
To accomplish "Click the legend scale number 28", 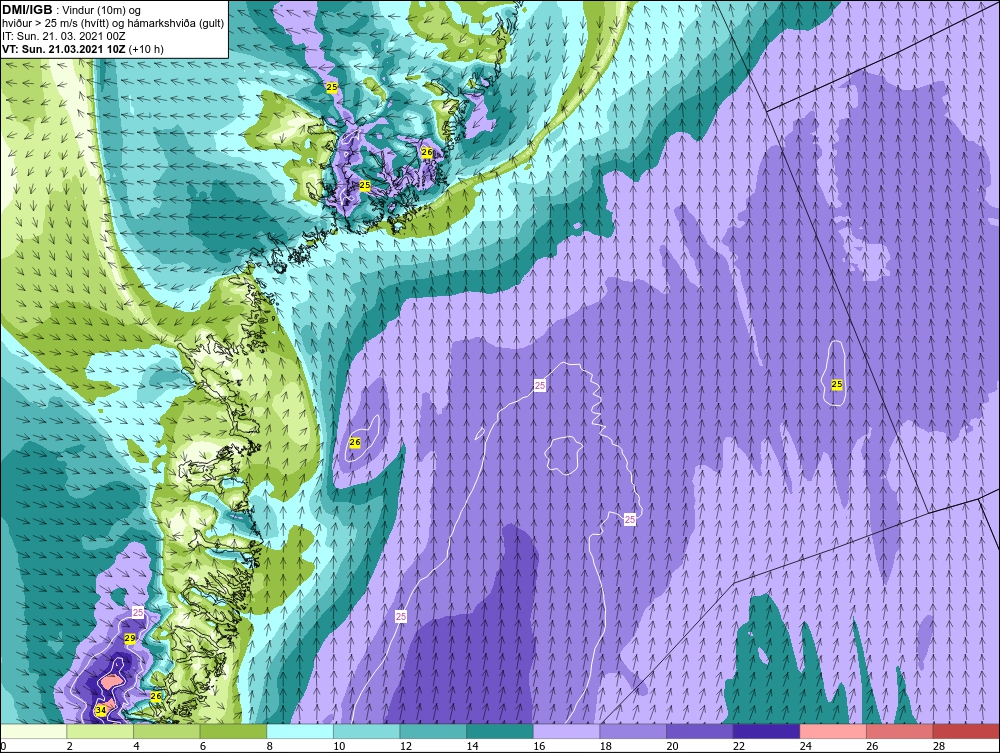I will (939, 746).
